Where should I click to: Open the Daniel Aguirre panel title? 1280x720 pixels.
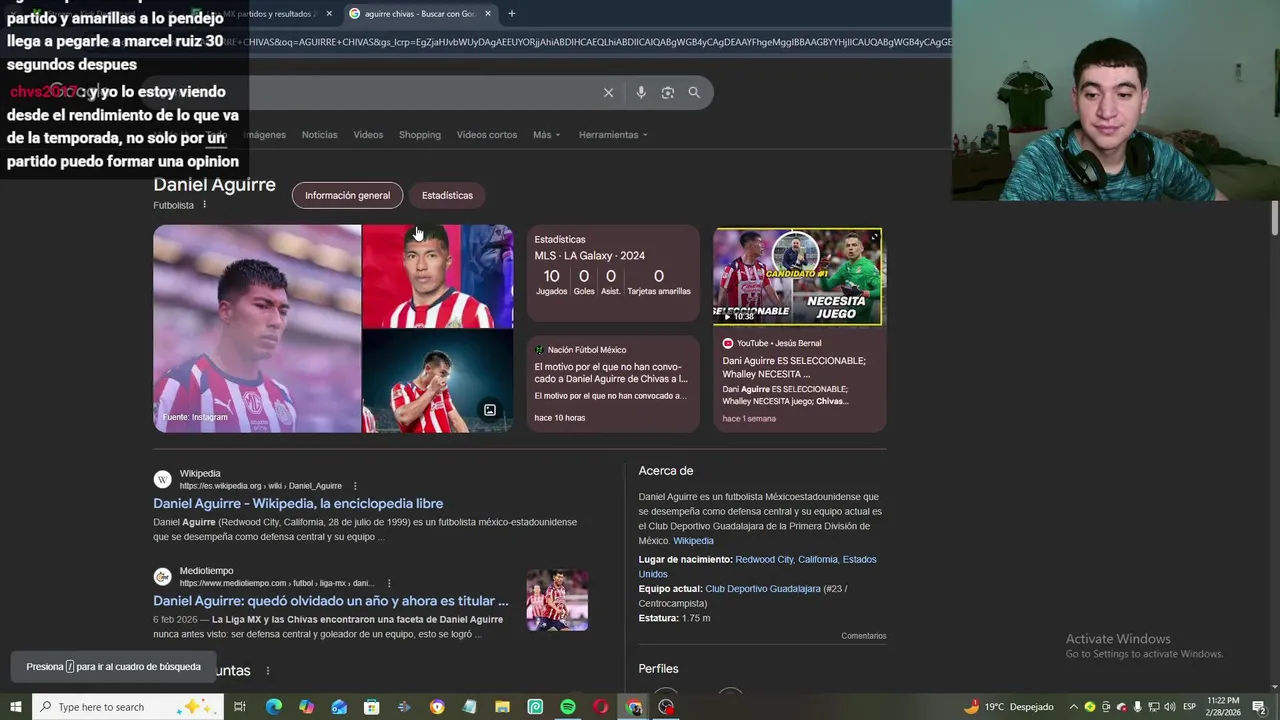214,185
